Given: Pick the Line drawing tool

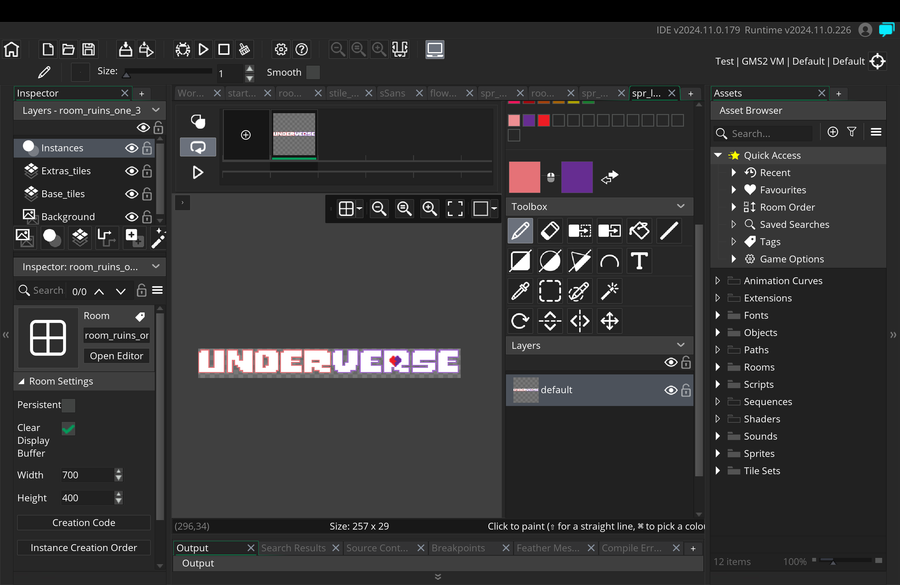Looking at the screenshot, I should point(669,231).
